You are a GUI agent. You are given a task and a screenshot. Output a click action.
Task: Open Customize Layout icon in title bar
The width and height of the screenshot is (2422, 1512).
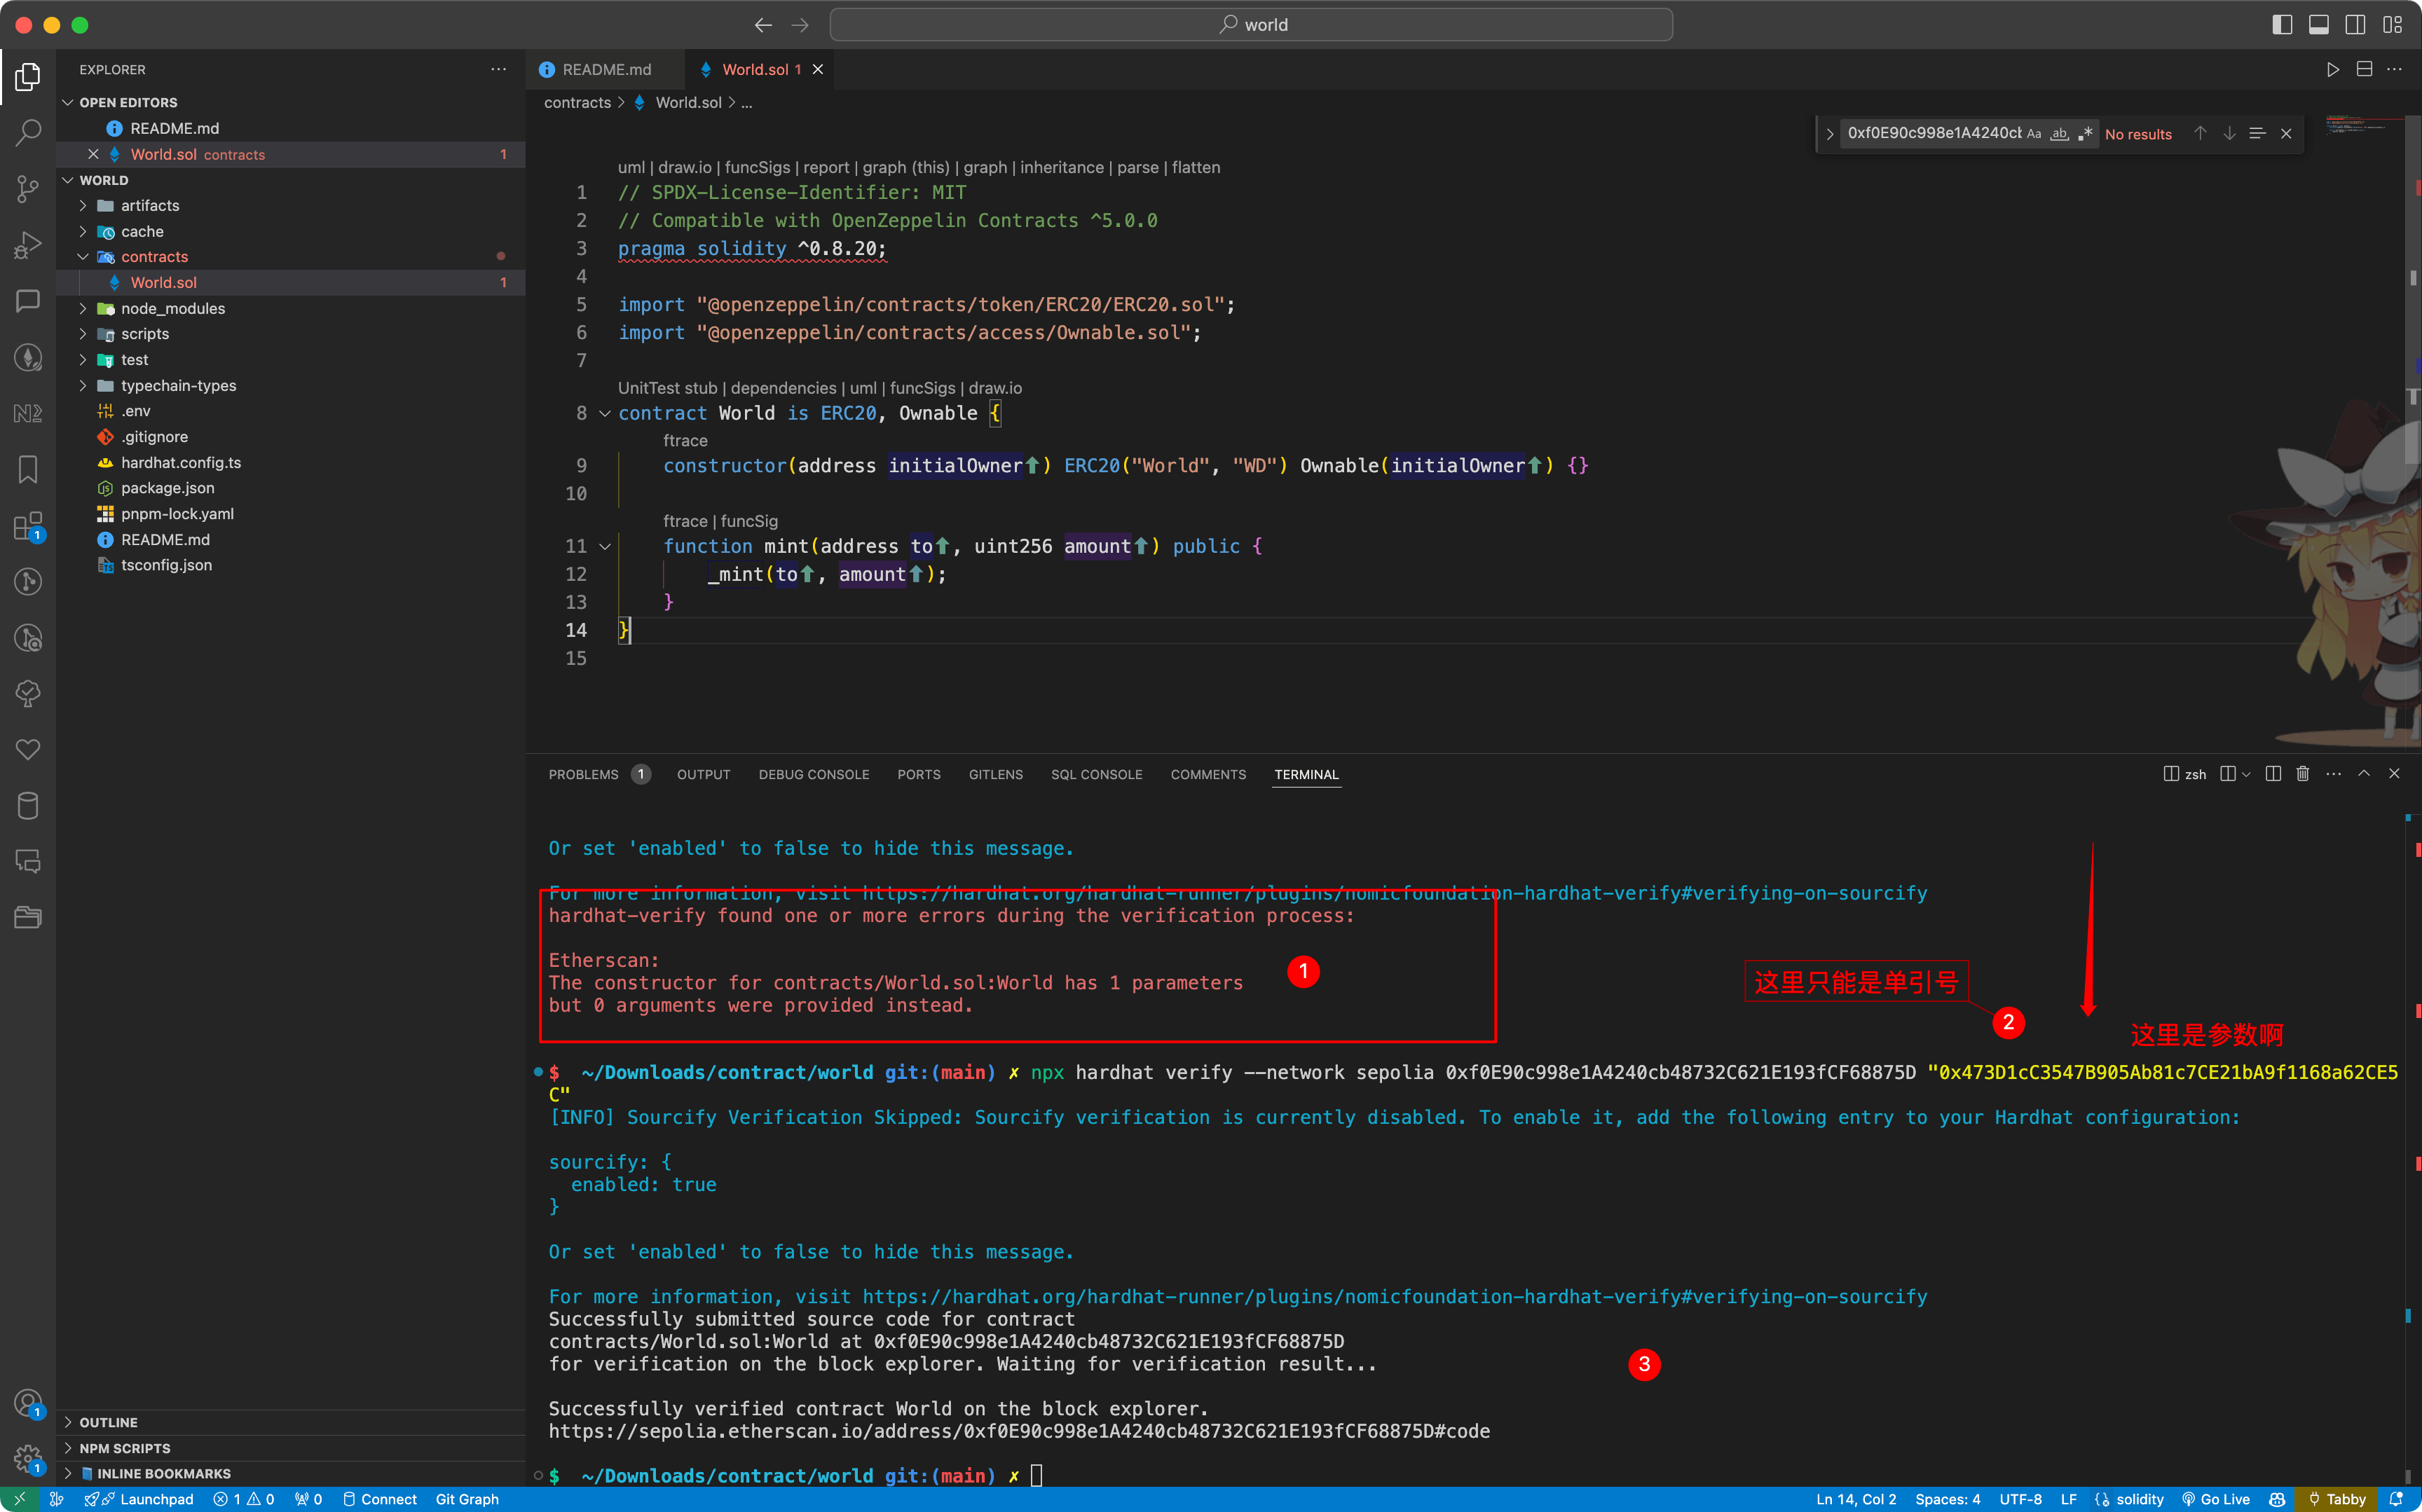pyautogui.click(x=2392, y=25)
